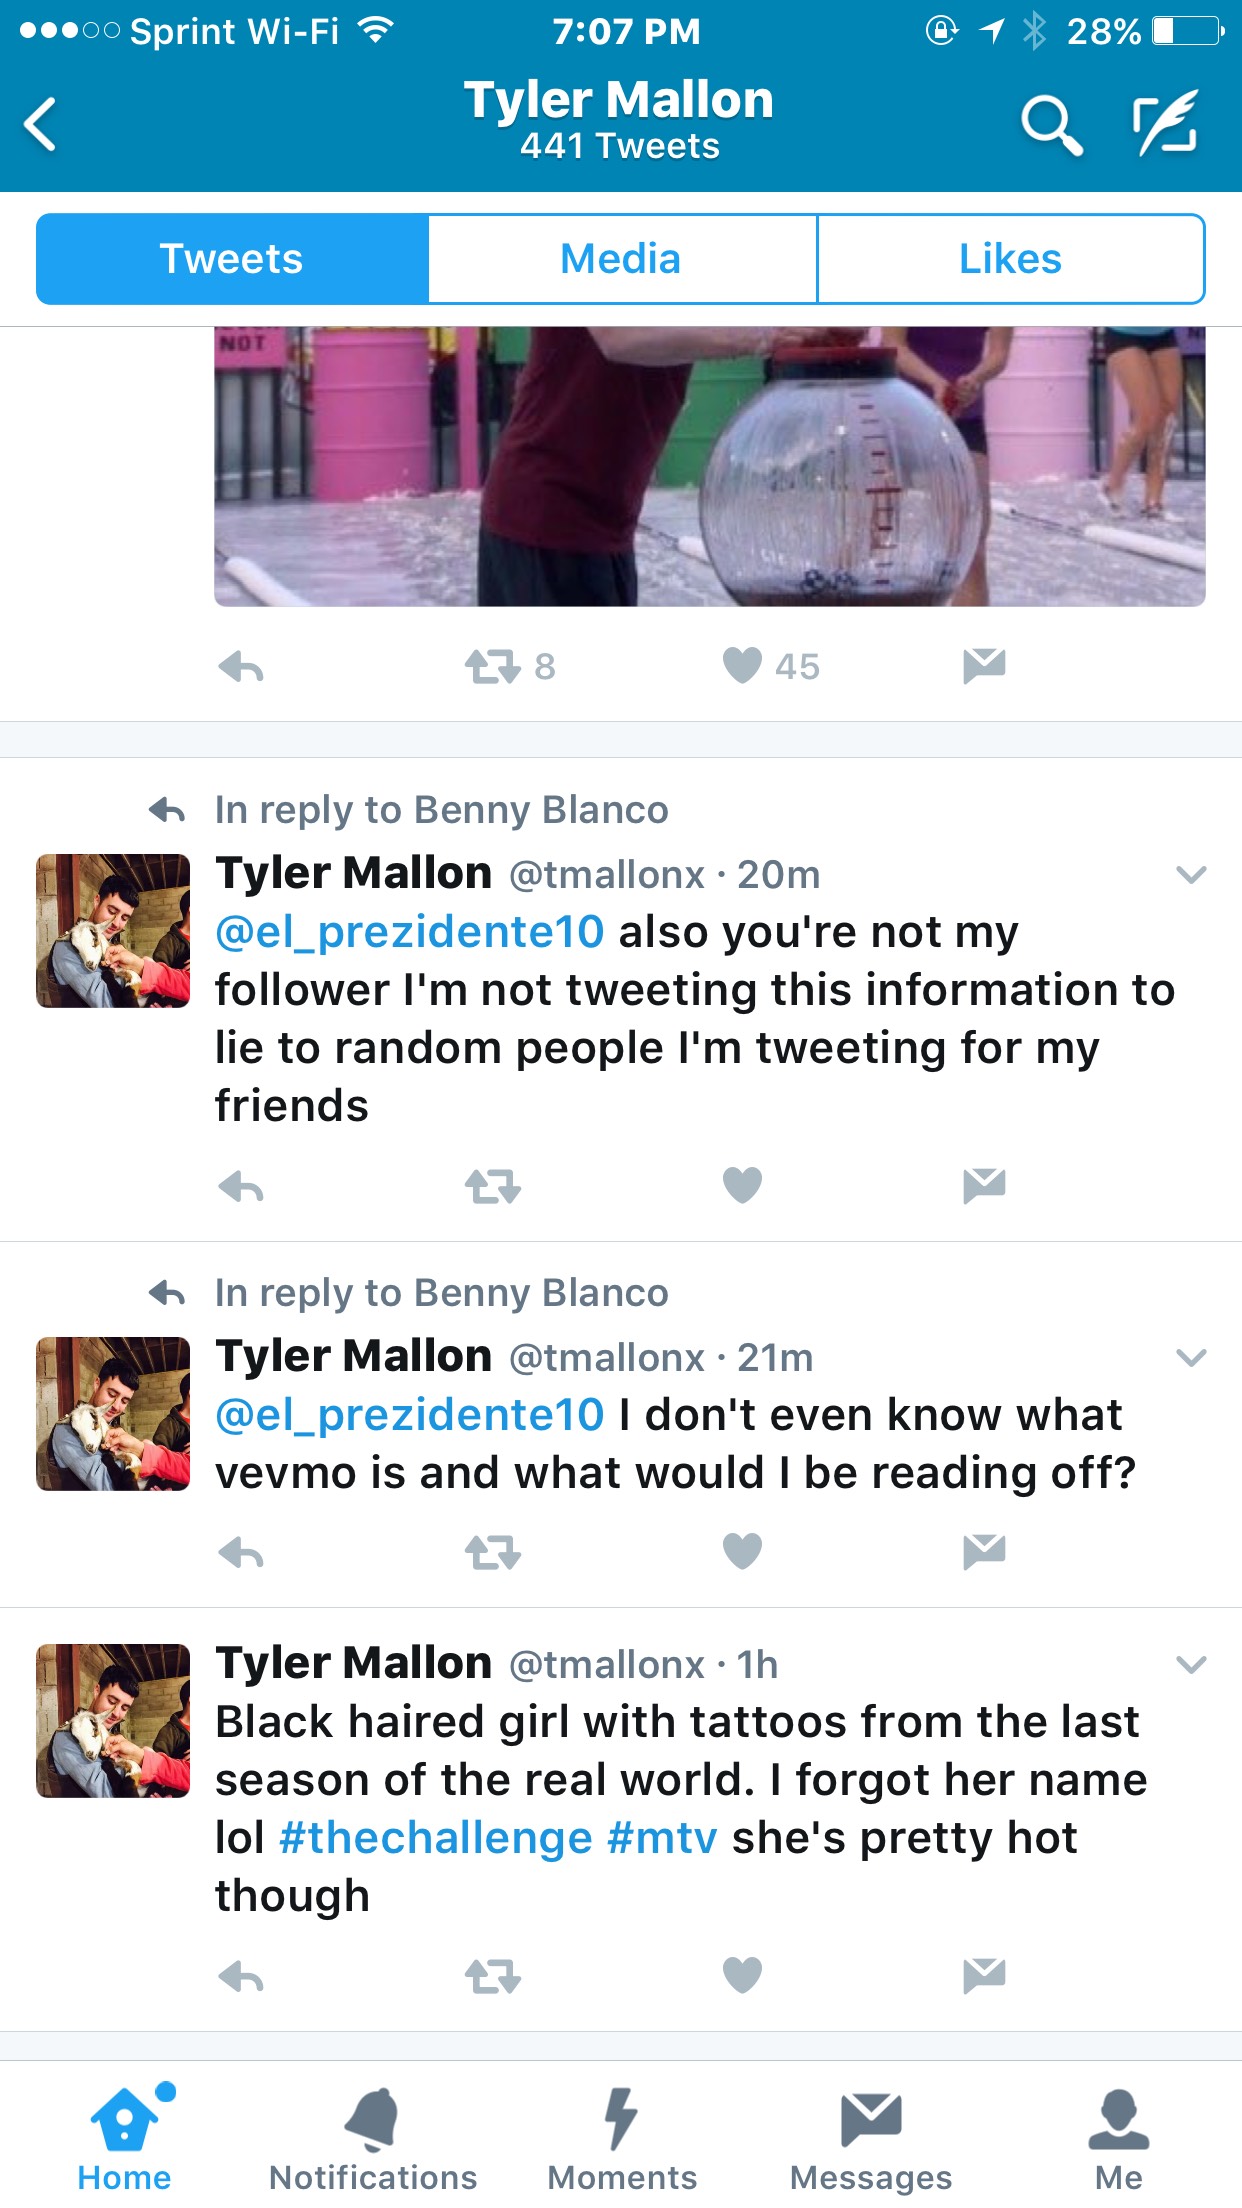Open the Notifications bell tab

(373, 2139)
